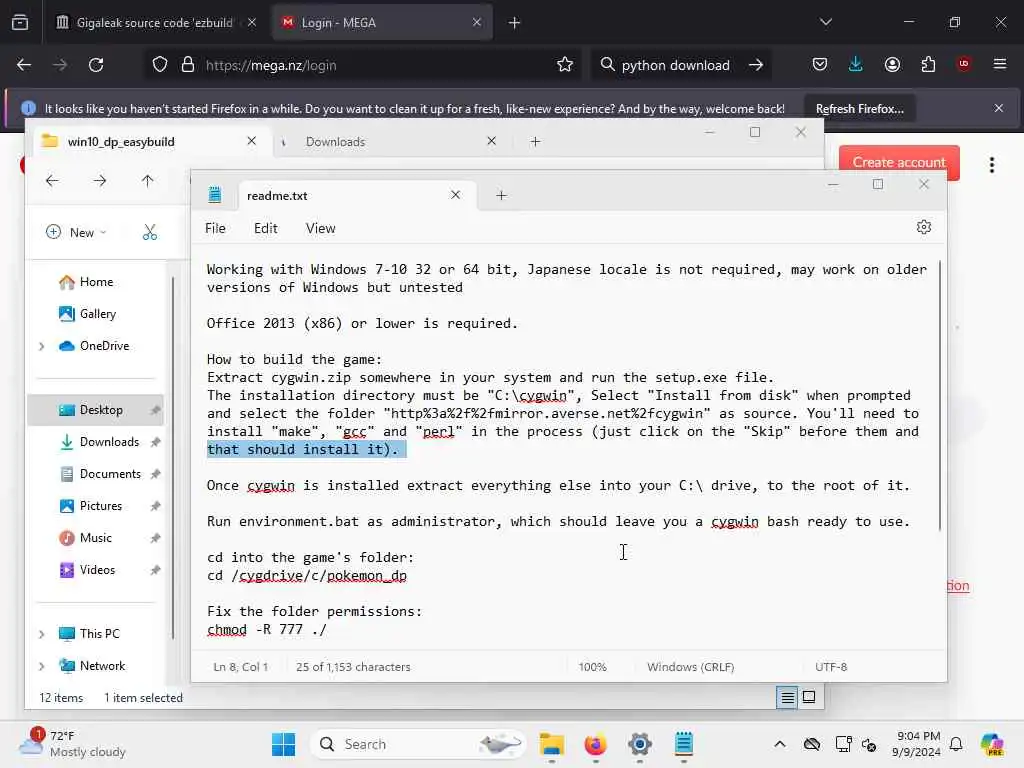The width and height of the screenshot is (1024, 768).
Task: Open Home in Explorer sidebar
Action: click(96, 282)
